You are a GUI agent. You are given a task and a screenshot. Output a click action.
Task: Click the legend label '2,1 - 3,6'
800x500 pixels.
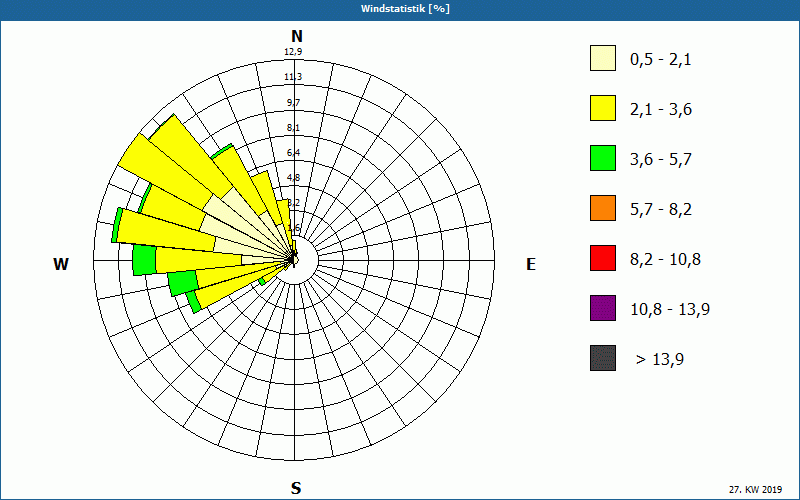click(661, 110)
